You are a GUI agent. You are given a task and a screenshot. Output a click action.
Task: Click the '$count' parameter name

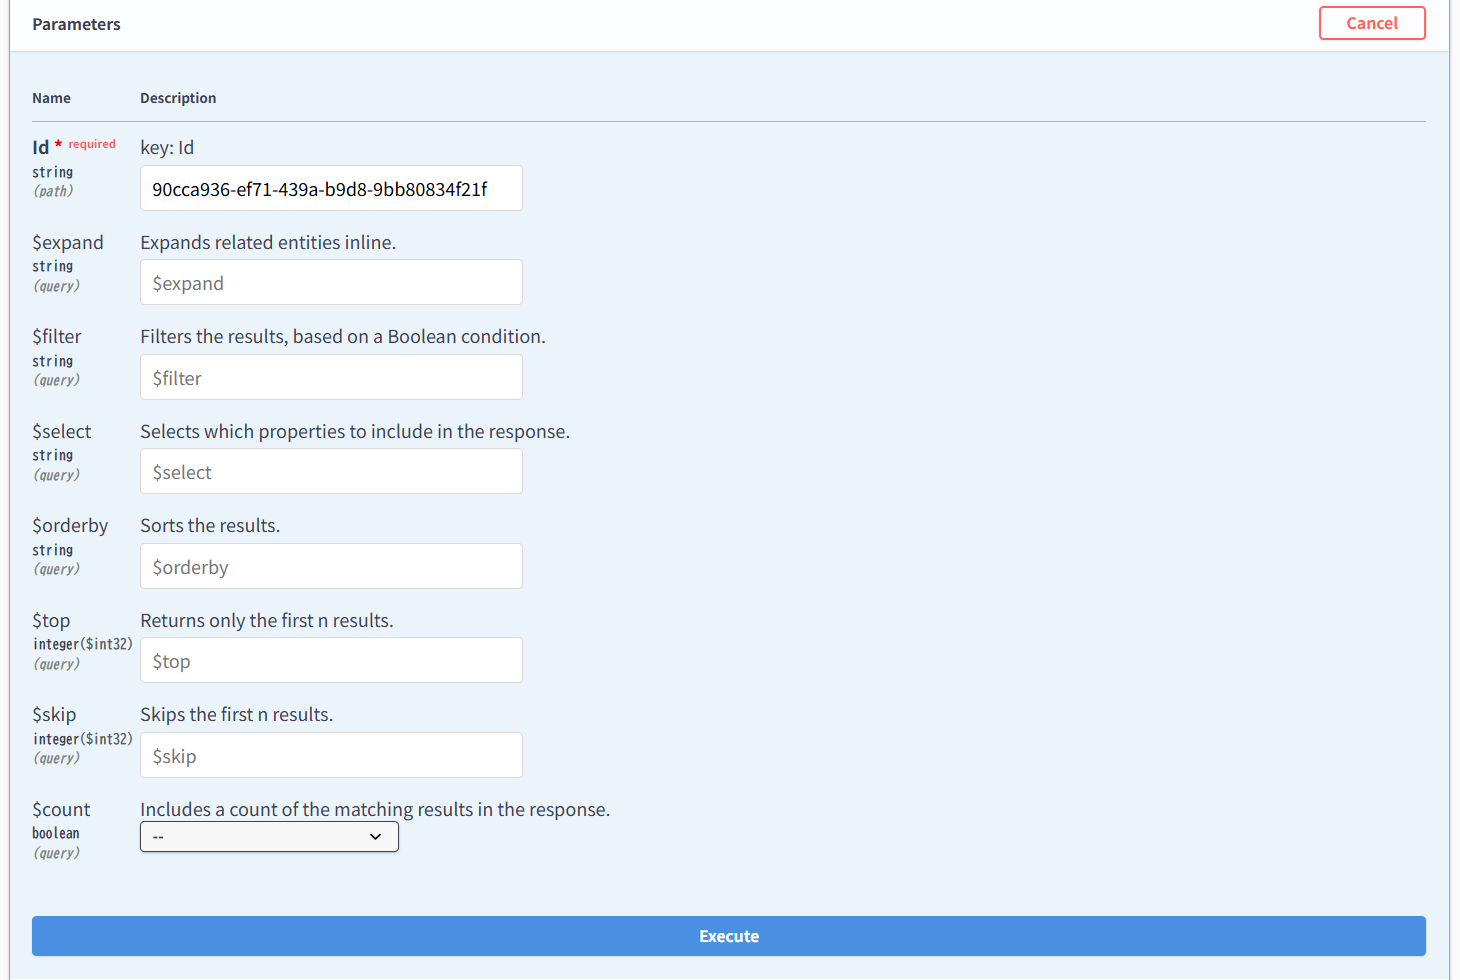point(61,809)
